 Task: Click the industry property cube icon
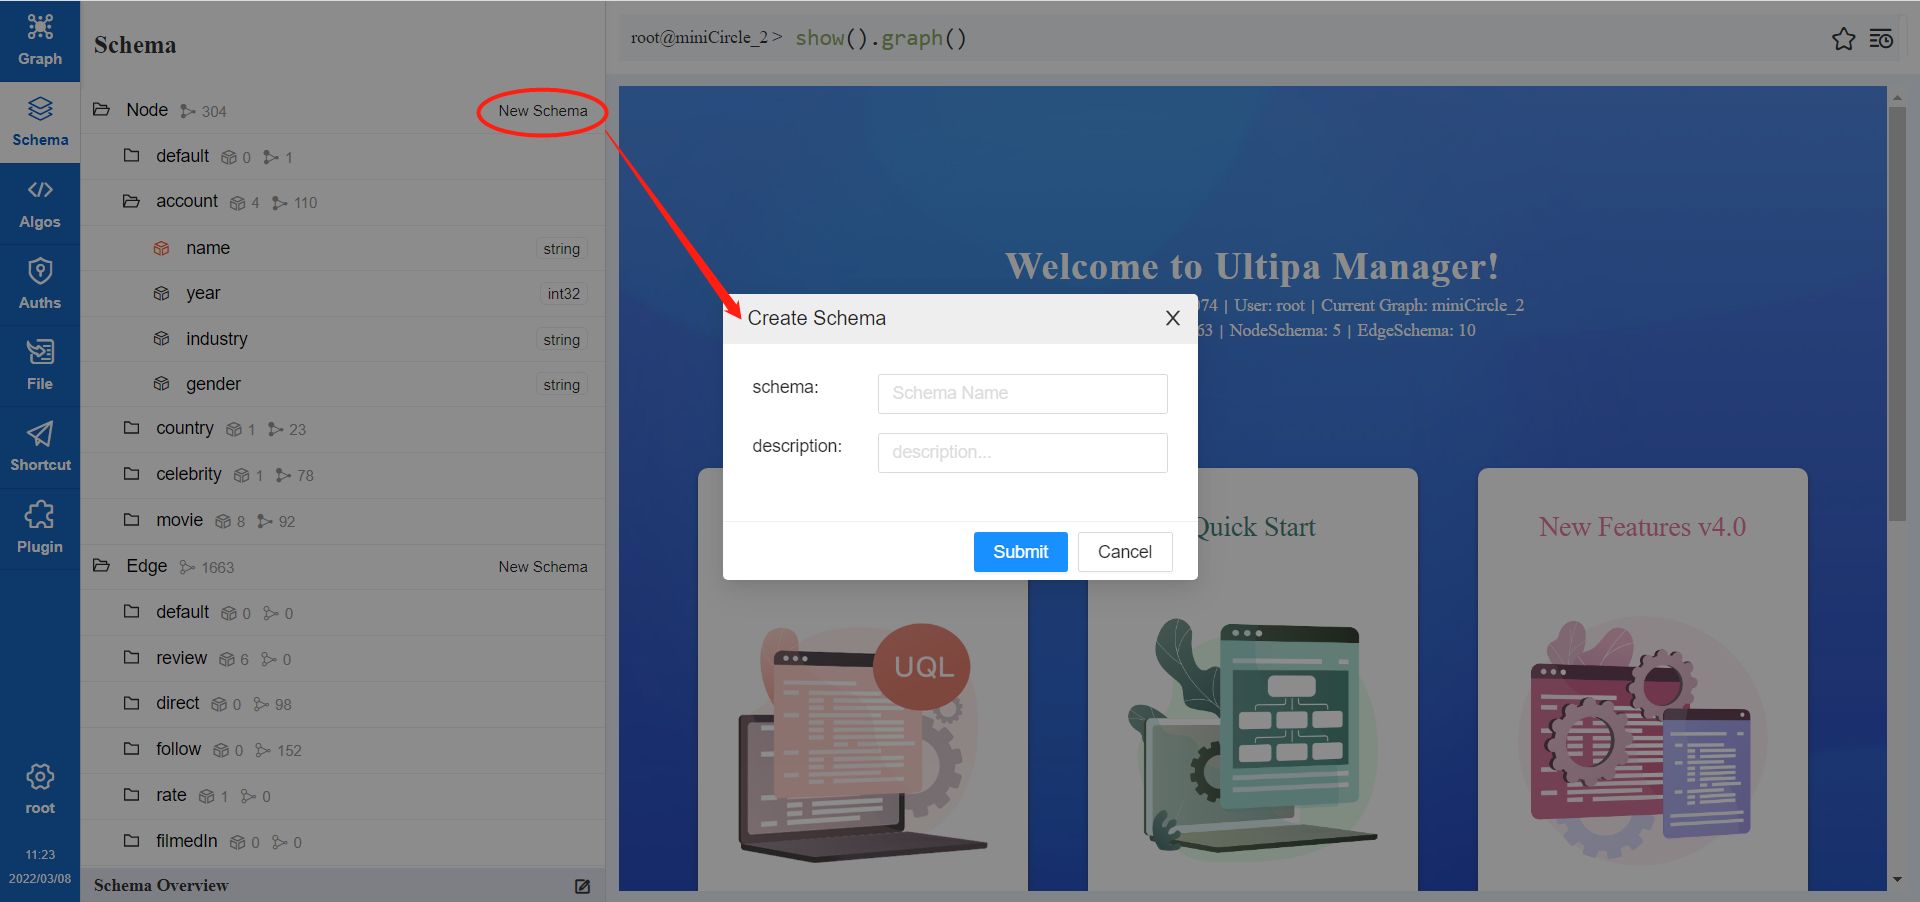click(161, 339)
